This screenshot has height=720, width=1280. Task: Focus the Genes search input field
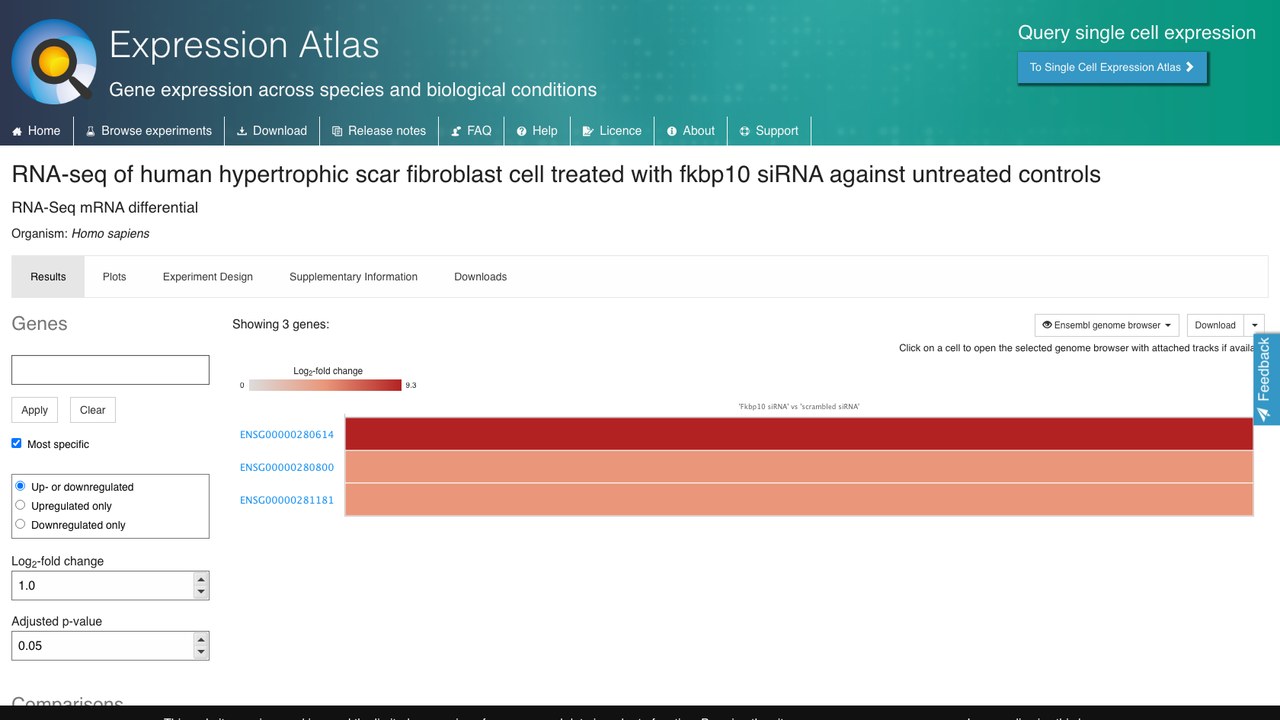coord(110,370)
